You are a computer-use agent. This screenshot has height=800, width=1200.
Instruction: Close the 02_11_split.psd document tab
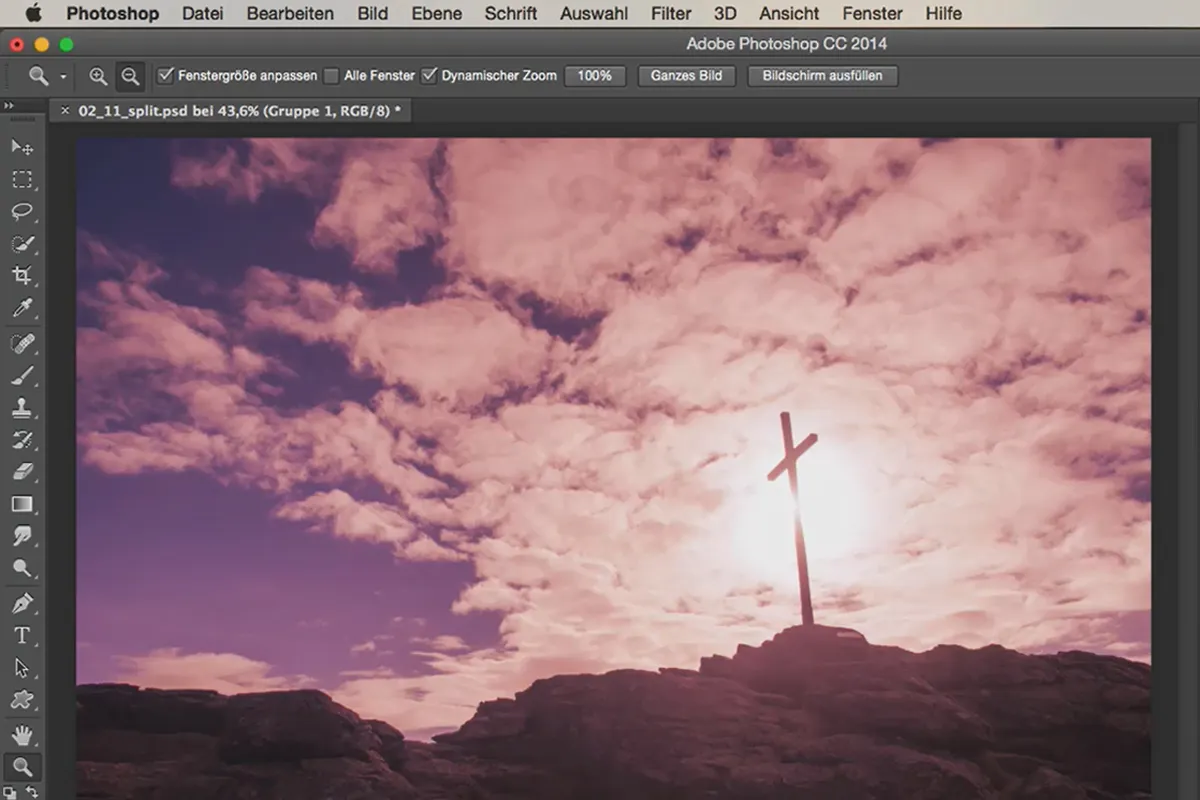pos(65,111)
